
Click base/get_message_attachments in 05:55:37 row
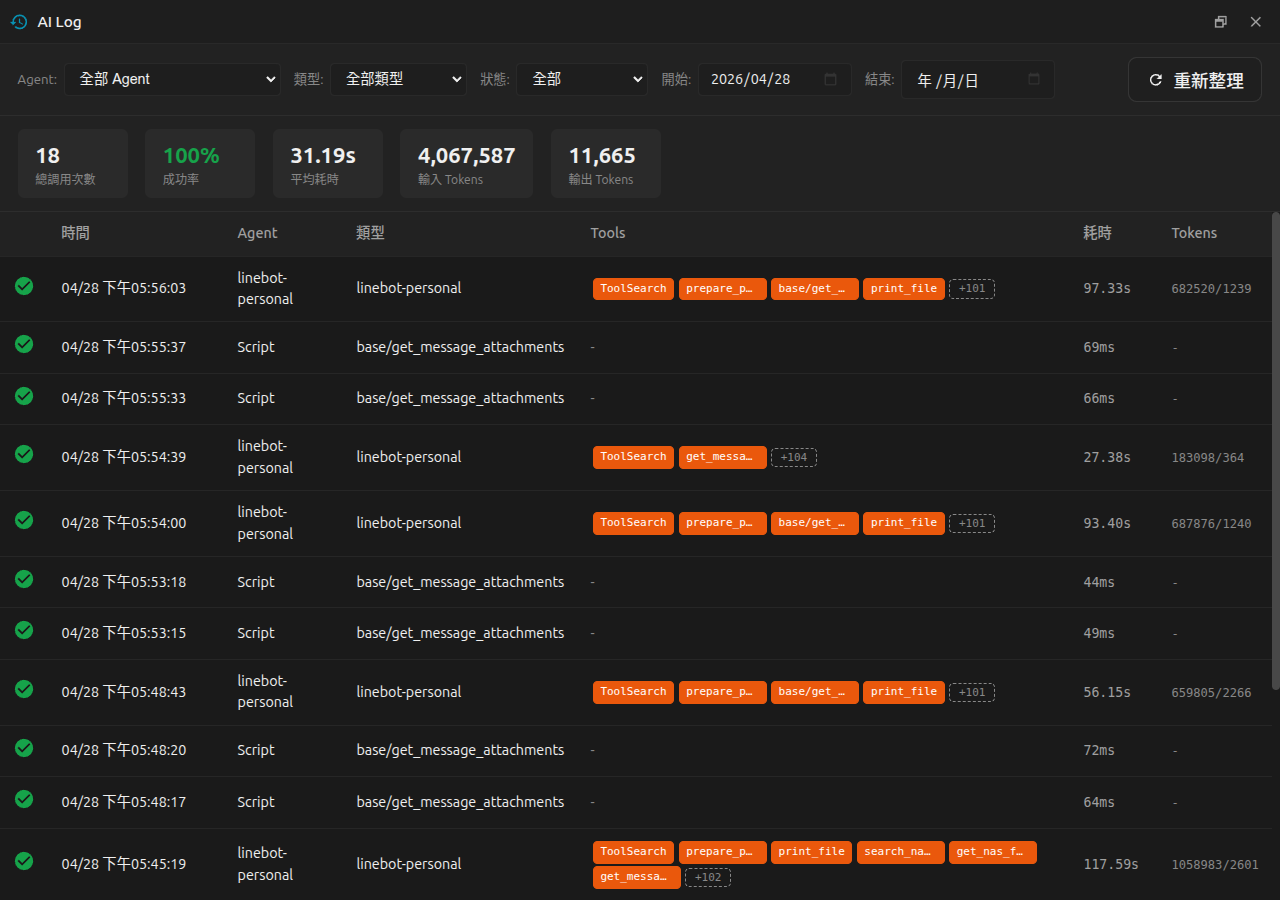[460, 347]
